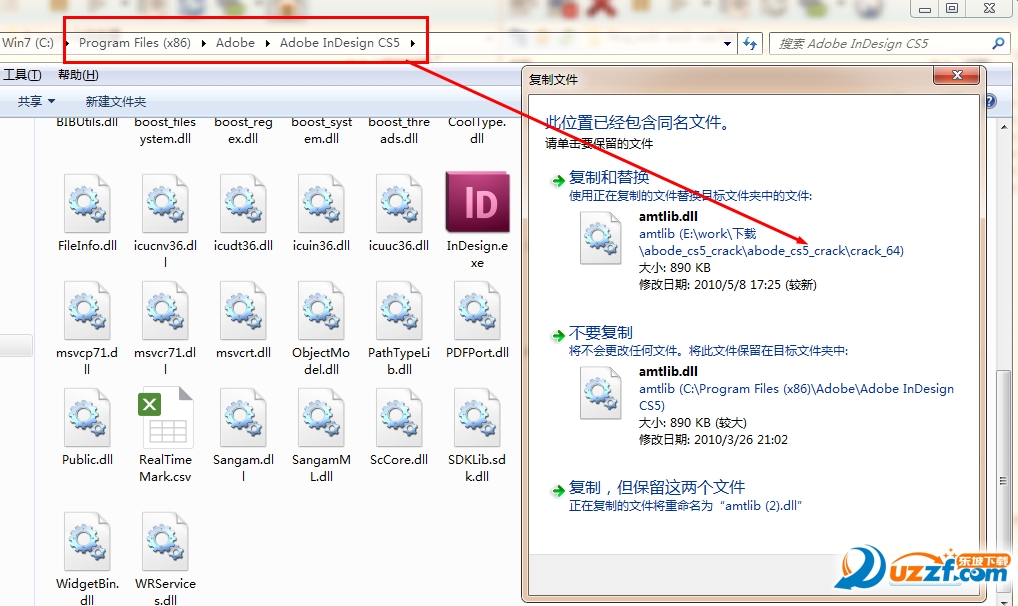The height and width of the screenshot is (606, 1018).
Task: Click Win7 (C:) breadcrumb
Action: [x=27, y=43]
